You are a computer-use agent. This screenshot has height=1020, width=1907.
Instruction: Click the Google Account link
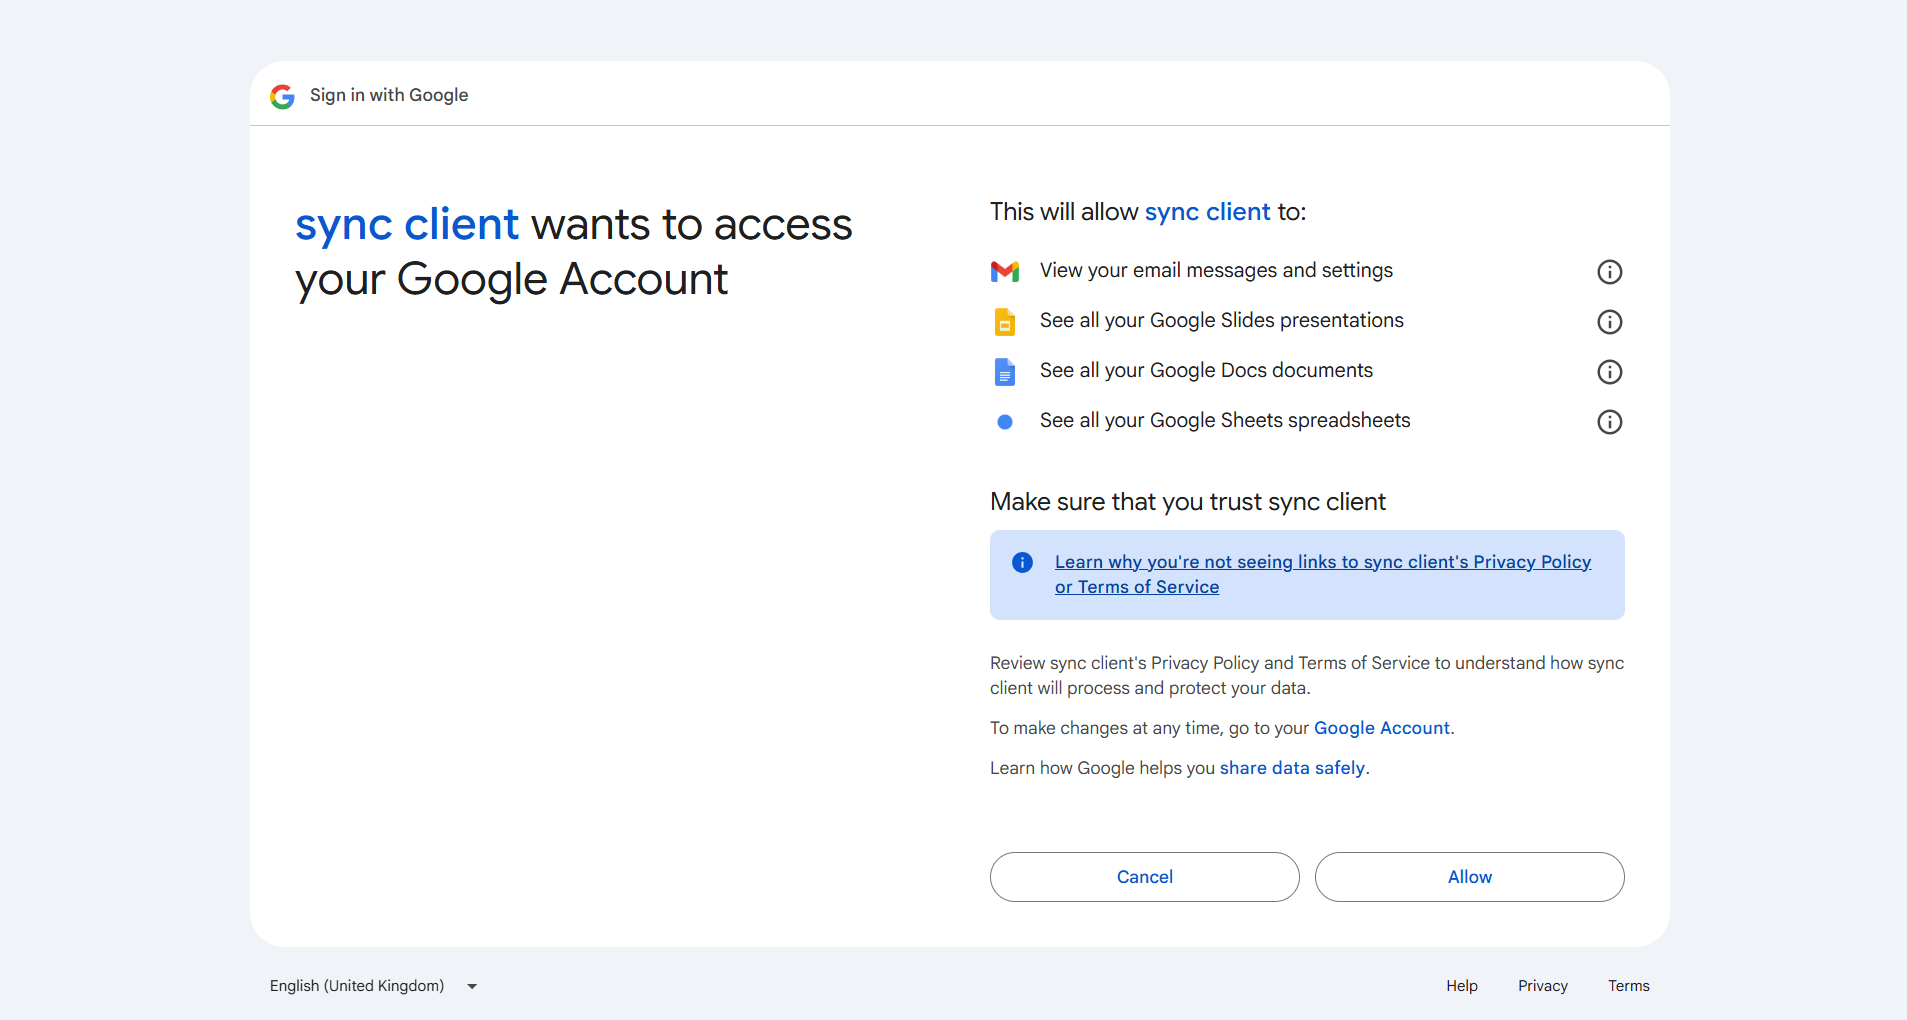(1381, 727)
